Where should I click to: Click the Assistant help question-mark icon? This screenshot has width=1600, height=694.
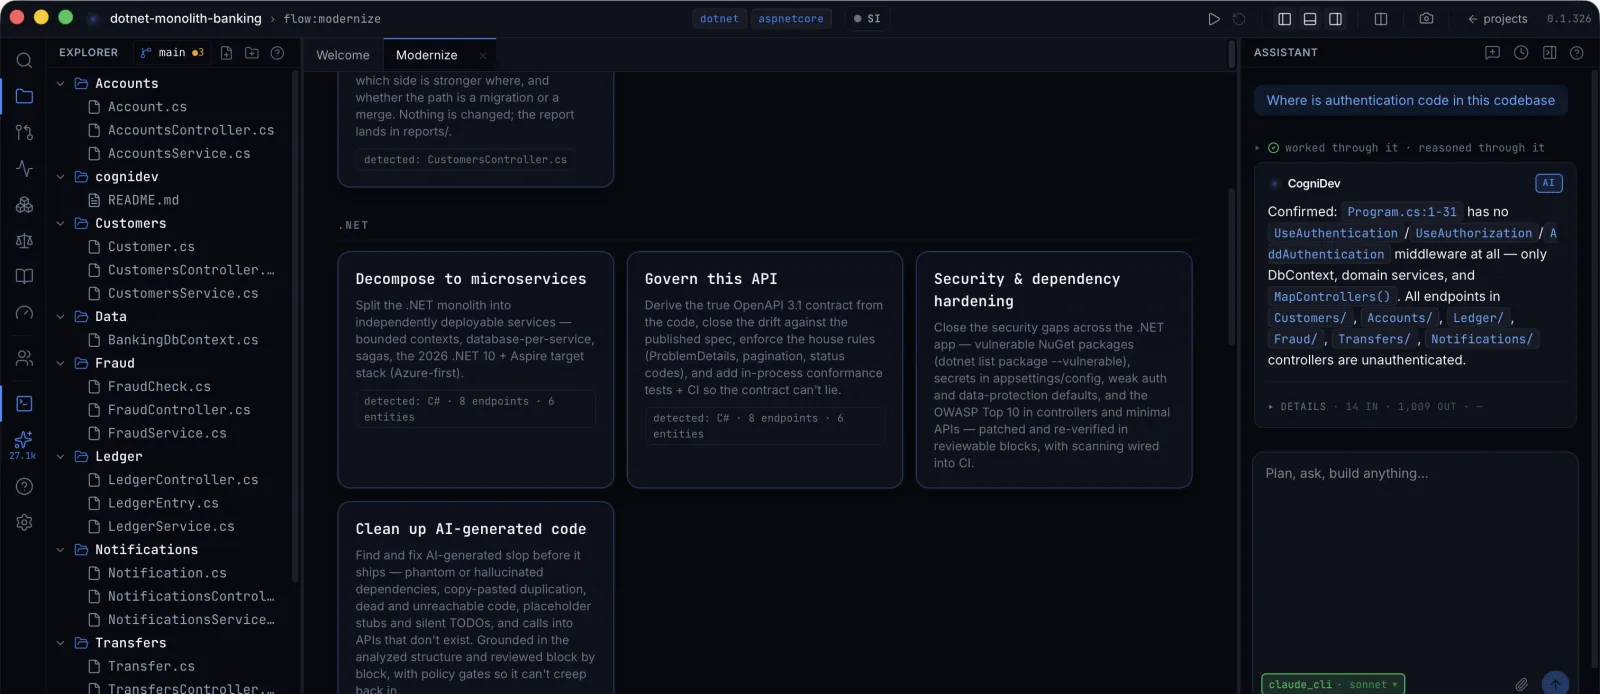[x=1577, y=52]
